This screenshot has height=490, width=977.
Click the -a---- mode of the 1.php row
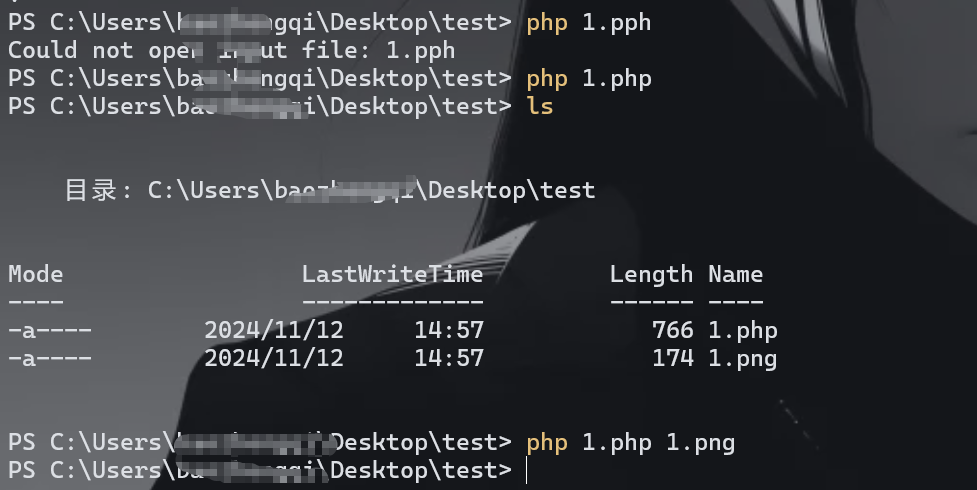tap(50, 330)
